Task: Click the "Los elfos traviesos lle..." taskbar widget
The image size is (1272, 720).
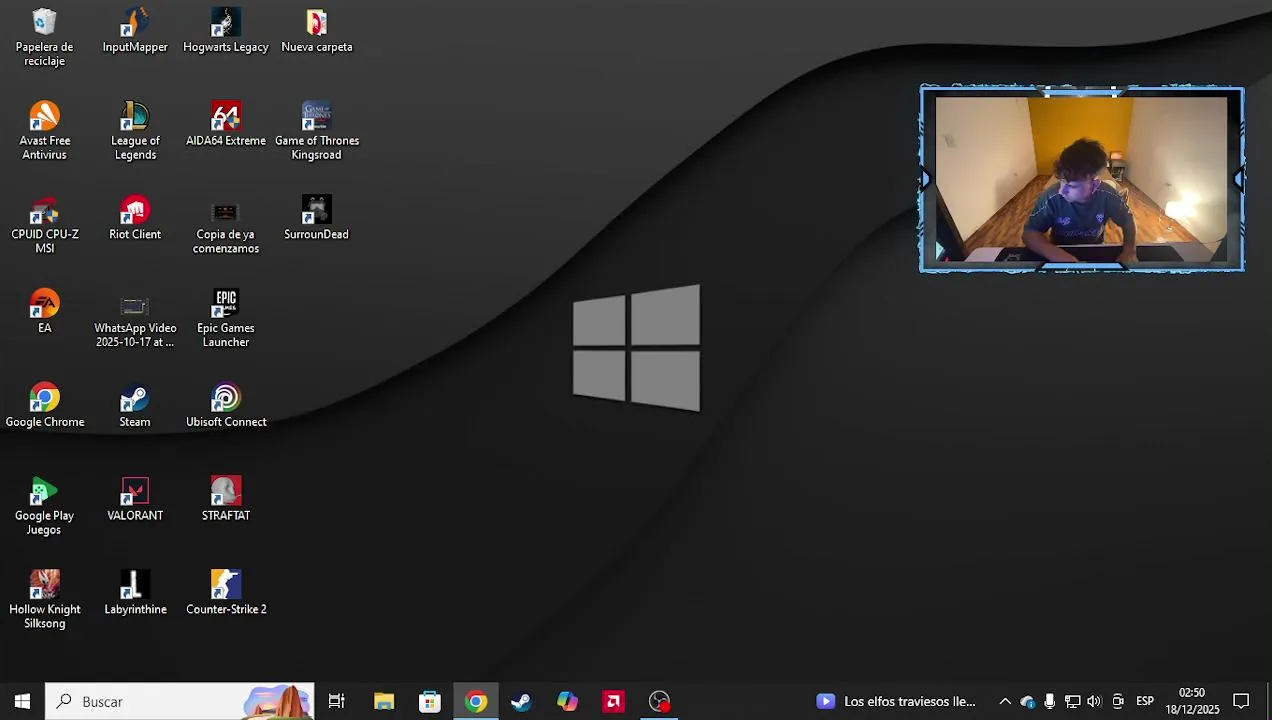Action: pyautogui.click(x=896, y=701)
